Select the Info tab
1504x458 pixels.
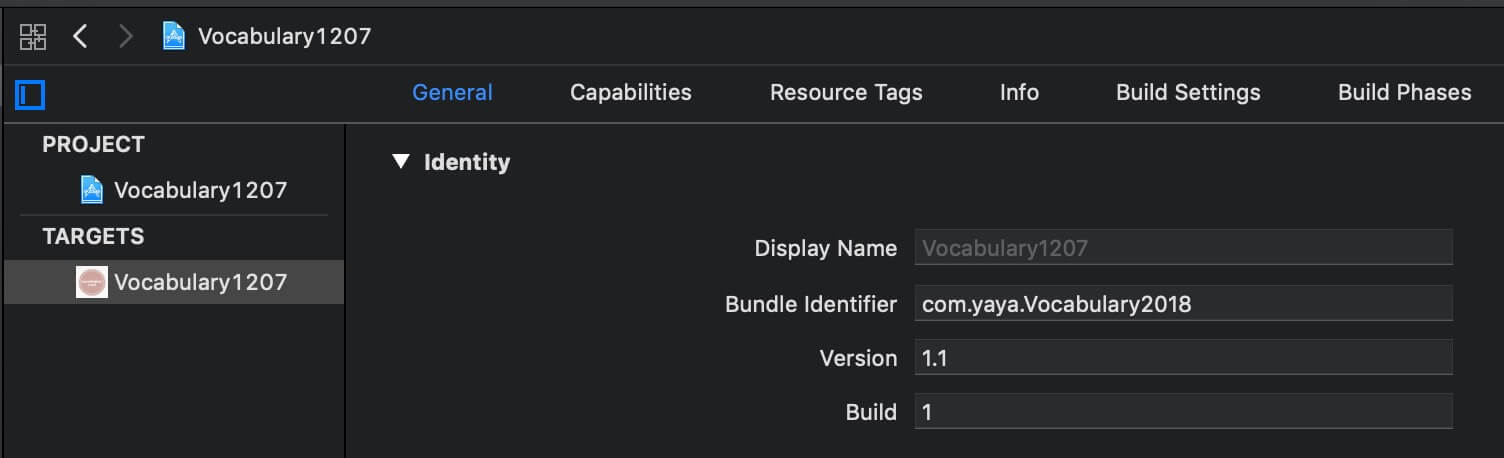(x=1019, y=92)
